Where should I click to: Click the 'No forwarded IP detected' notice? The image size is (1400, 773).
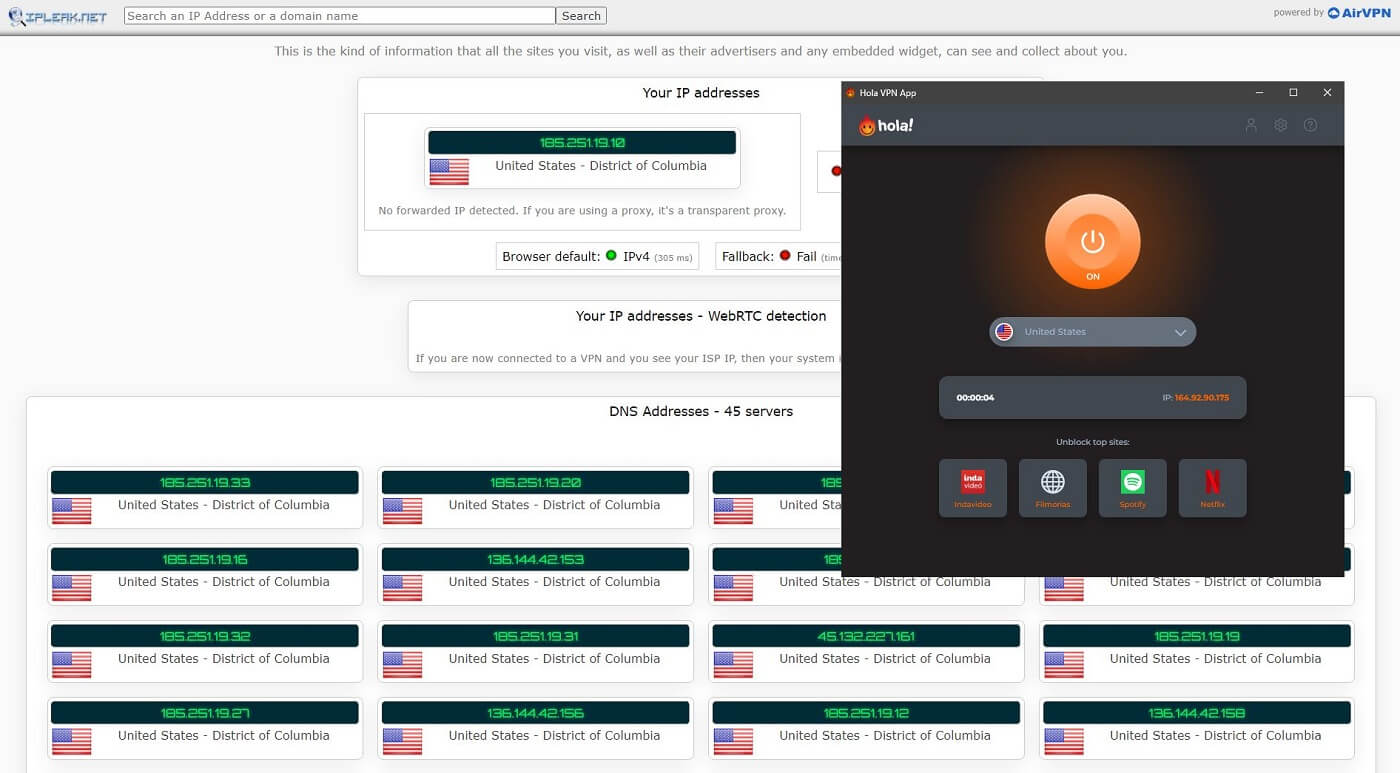point(582,211)
